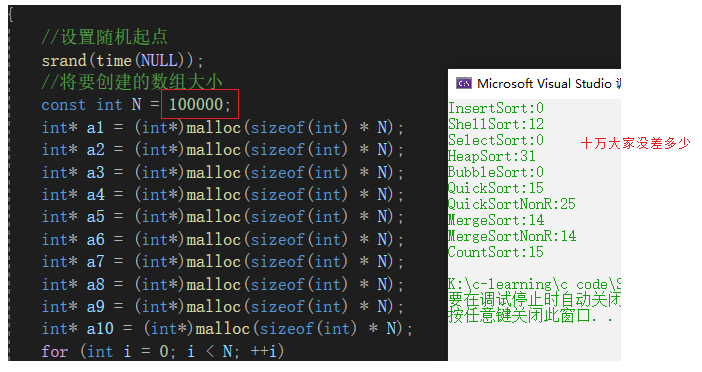This screenshot has width=702, height=372.
Task: Click the HeapSort:31 output line
Action: [492, 156]
